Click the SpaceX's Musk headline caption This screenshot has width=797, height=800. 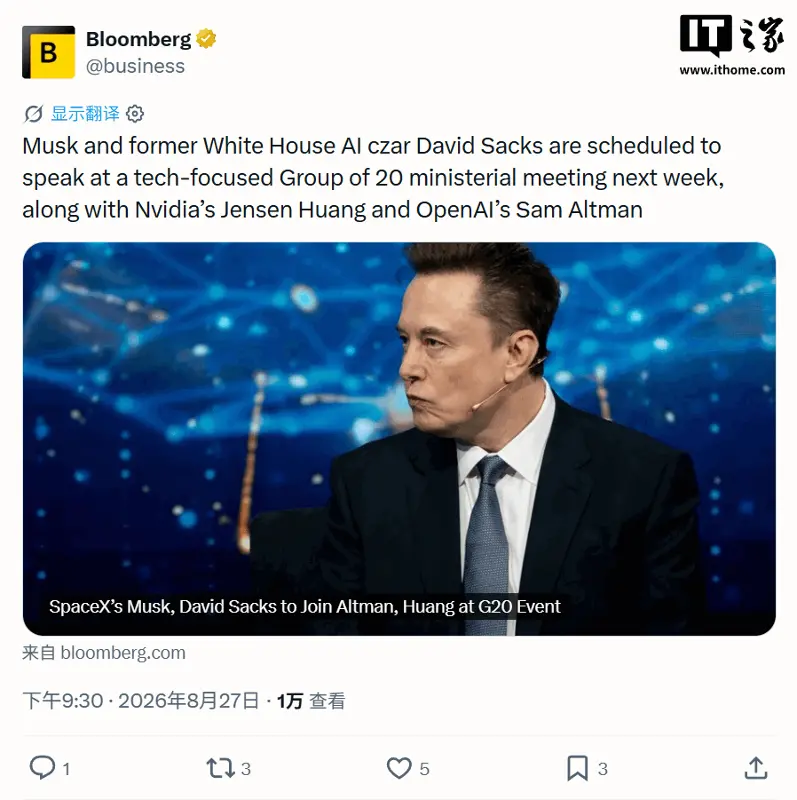pyautogui.click(x=305, y=606)
